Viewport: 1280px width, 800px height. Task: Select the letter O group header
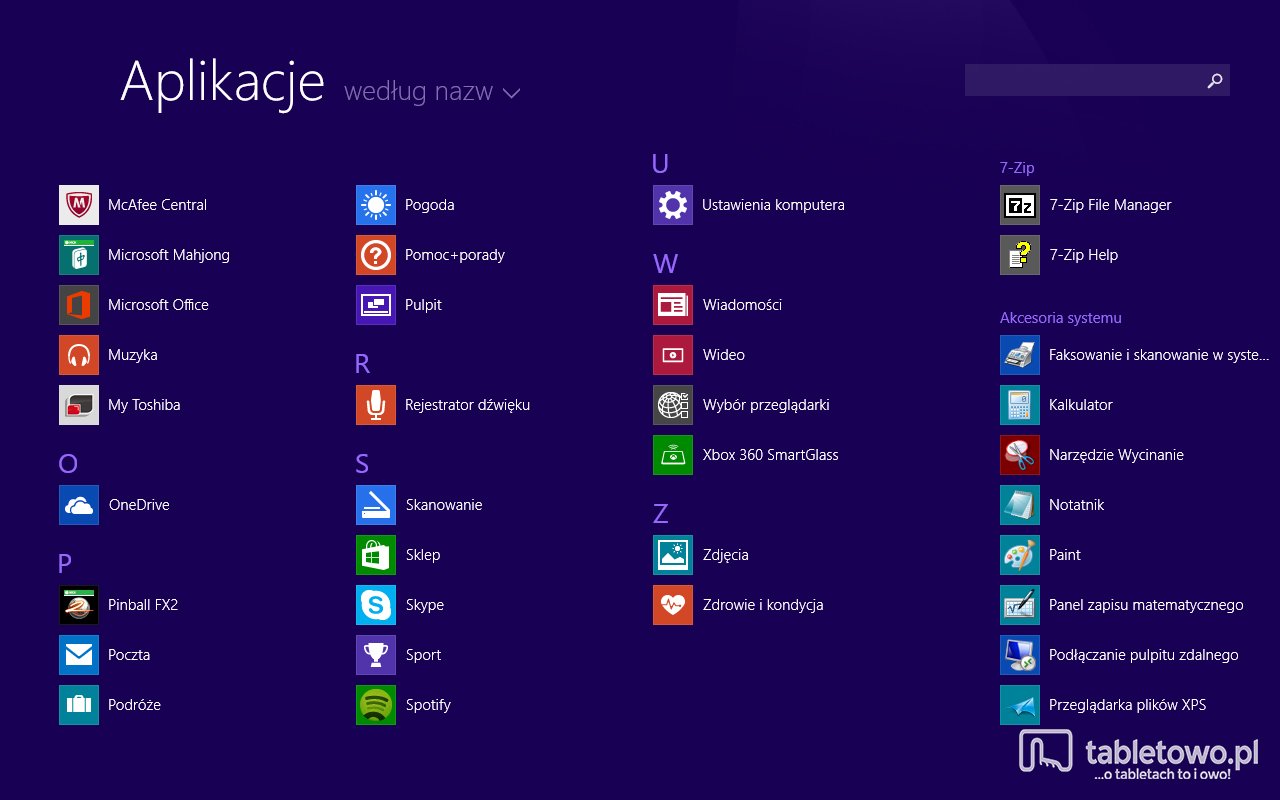coord(68,463)
